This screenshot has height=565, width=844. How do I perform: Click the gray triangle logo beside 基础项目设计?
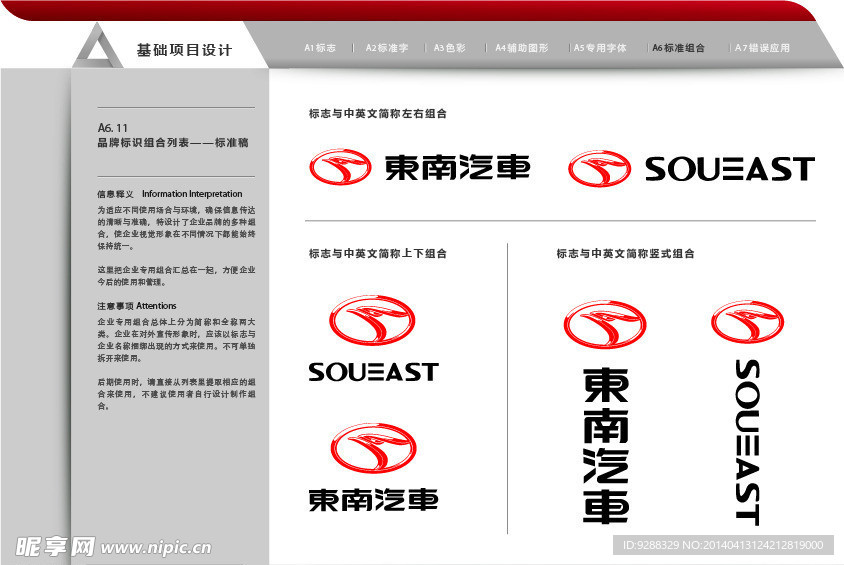click(97, 45)
